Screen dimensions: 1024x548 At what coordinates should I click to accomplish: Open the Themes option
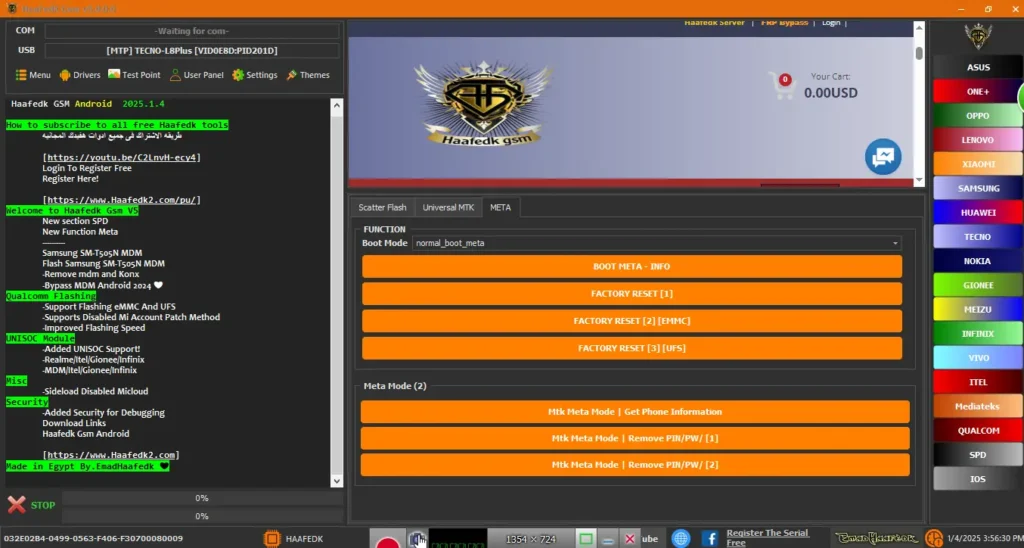(x=308, y=75)
